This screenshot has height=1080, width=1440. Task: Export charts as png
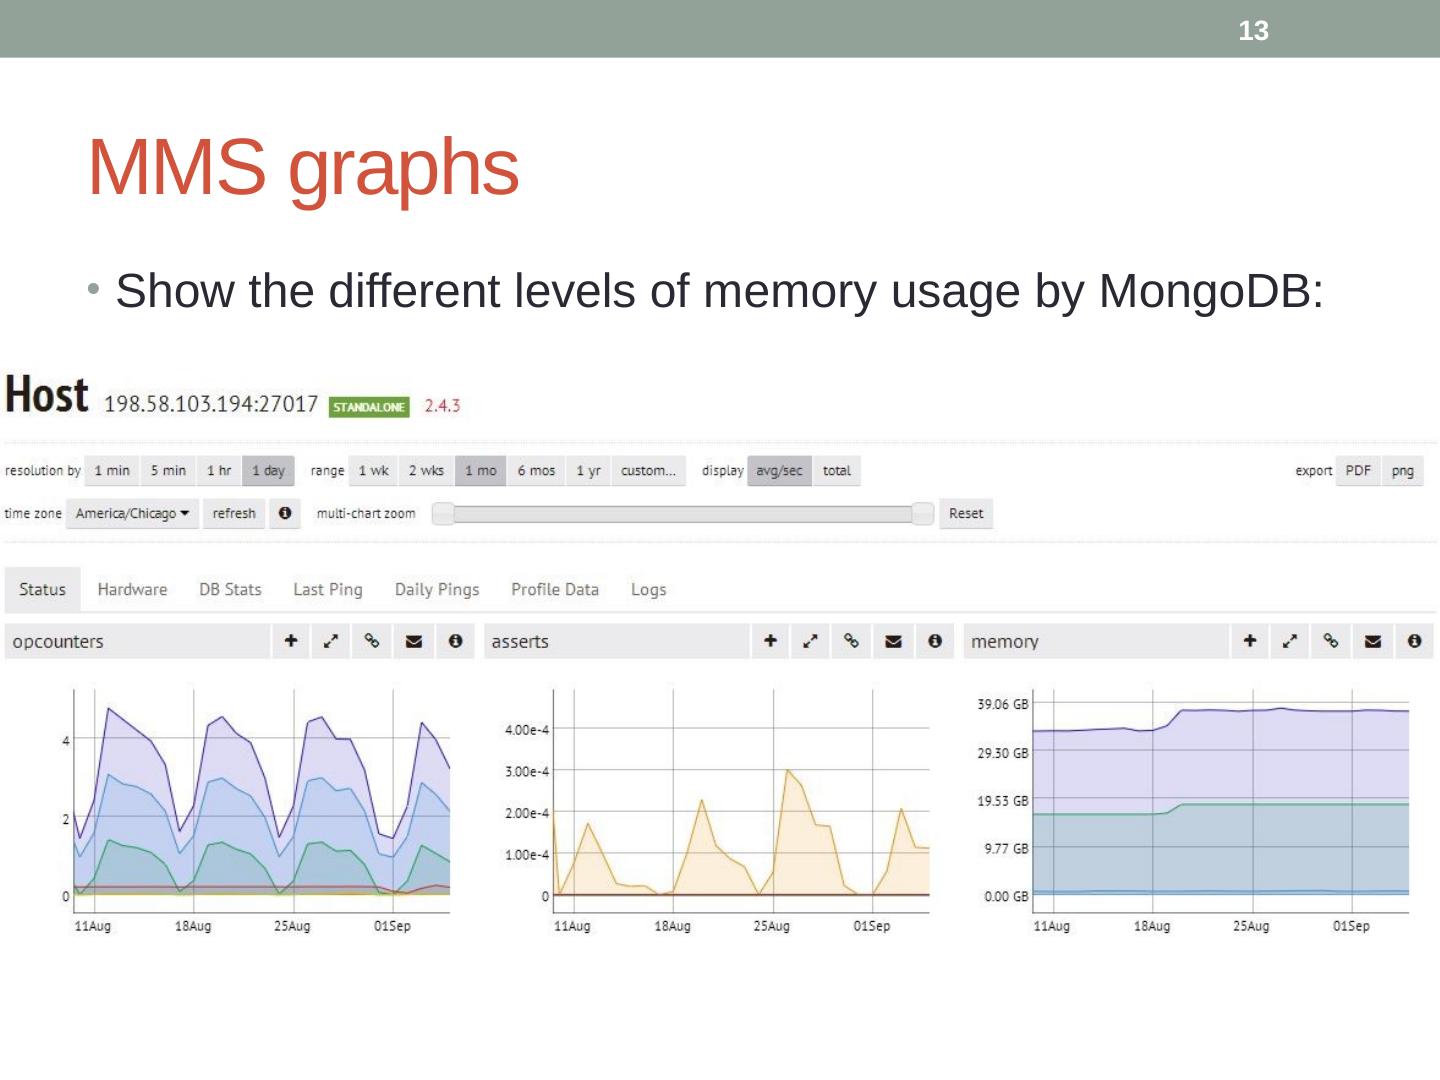1403,471
